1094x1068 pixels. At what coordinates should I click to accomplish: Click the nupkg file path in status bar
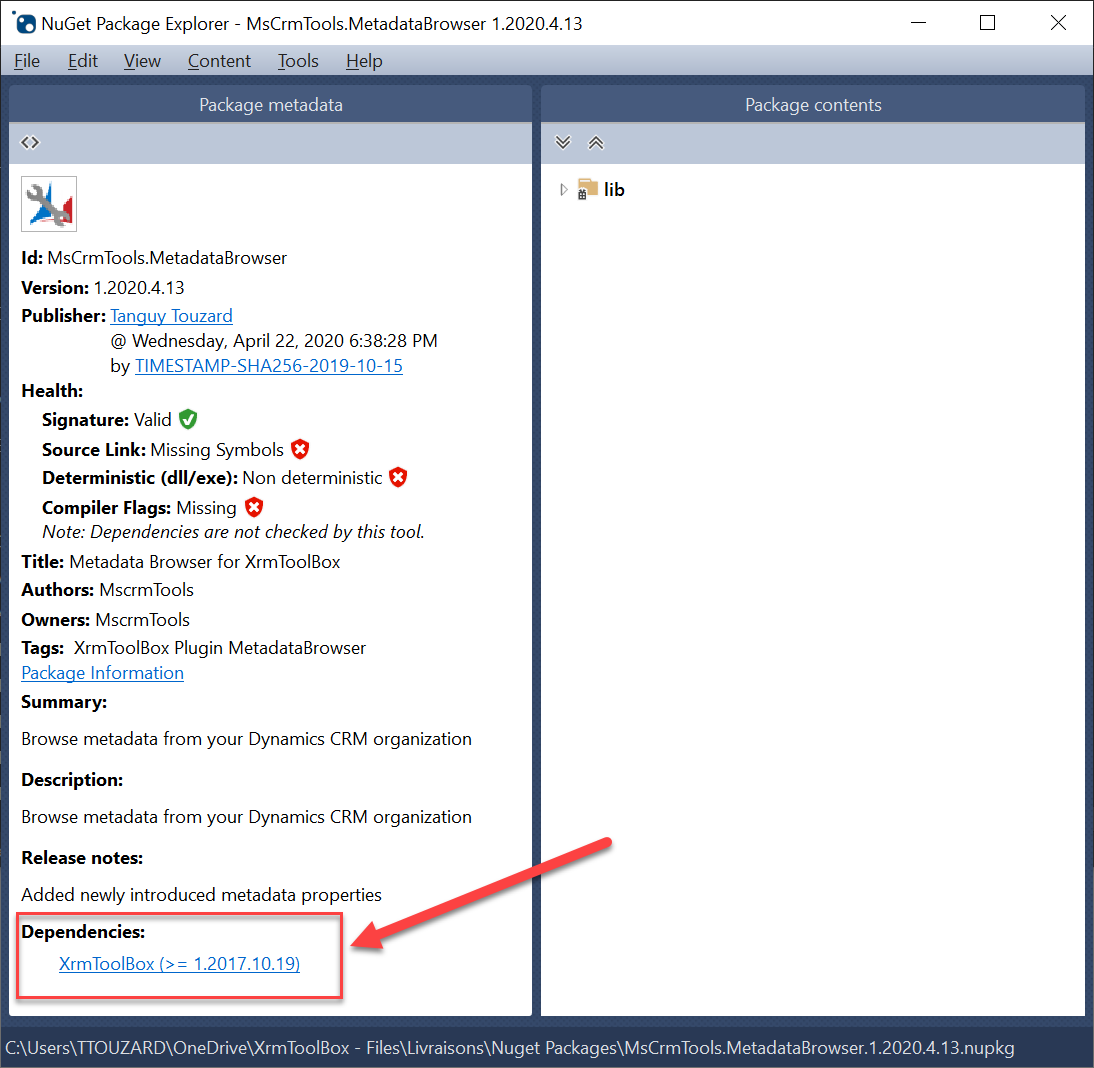coord(510,1048)
